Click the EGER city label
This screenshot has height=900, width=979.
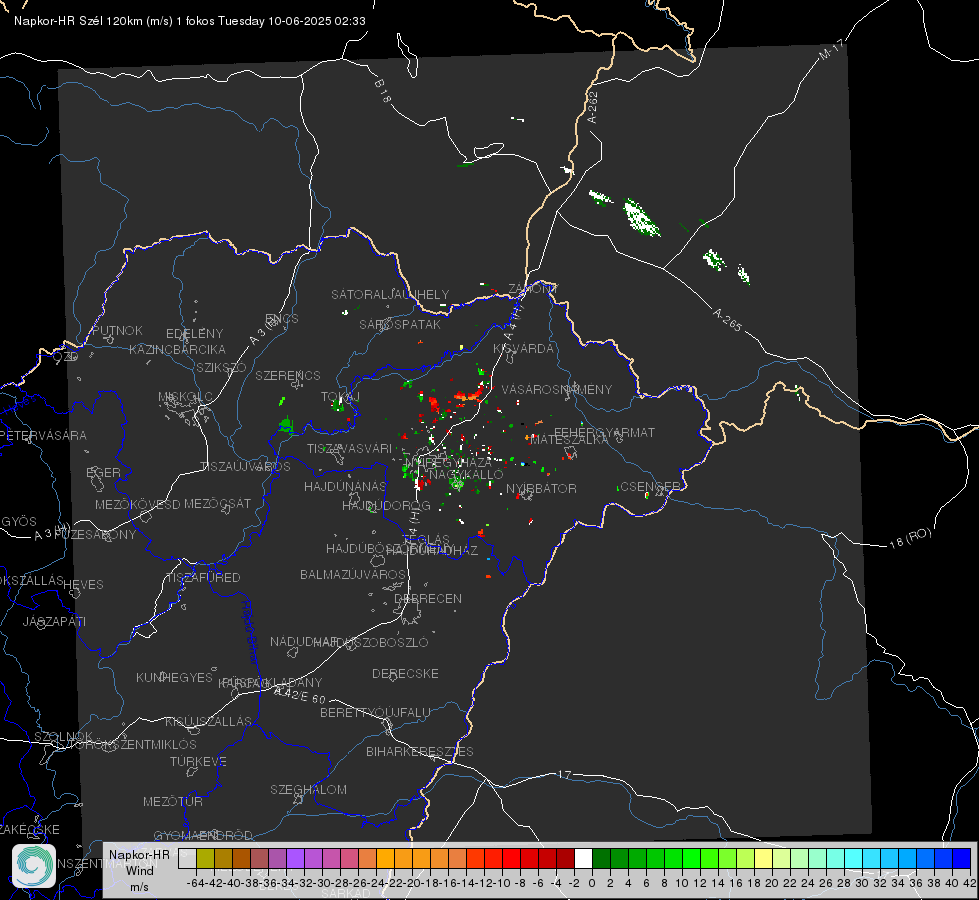[x=103, y=472]
